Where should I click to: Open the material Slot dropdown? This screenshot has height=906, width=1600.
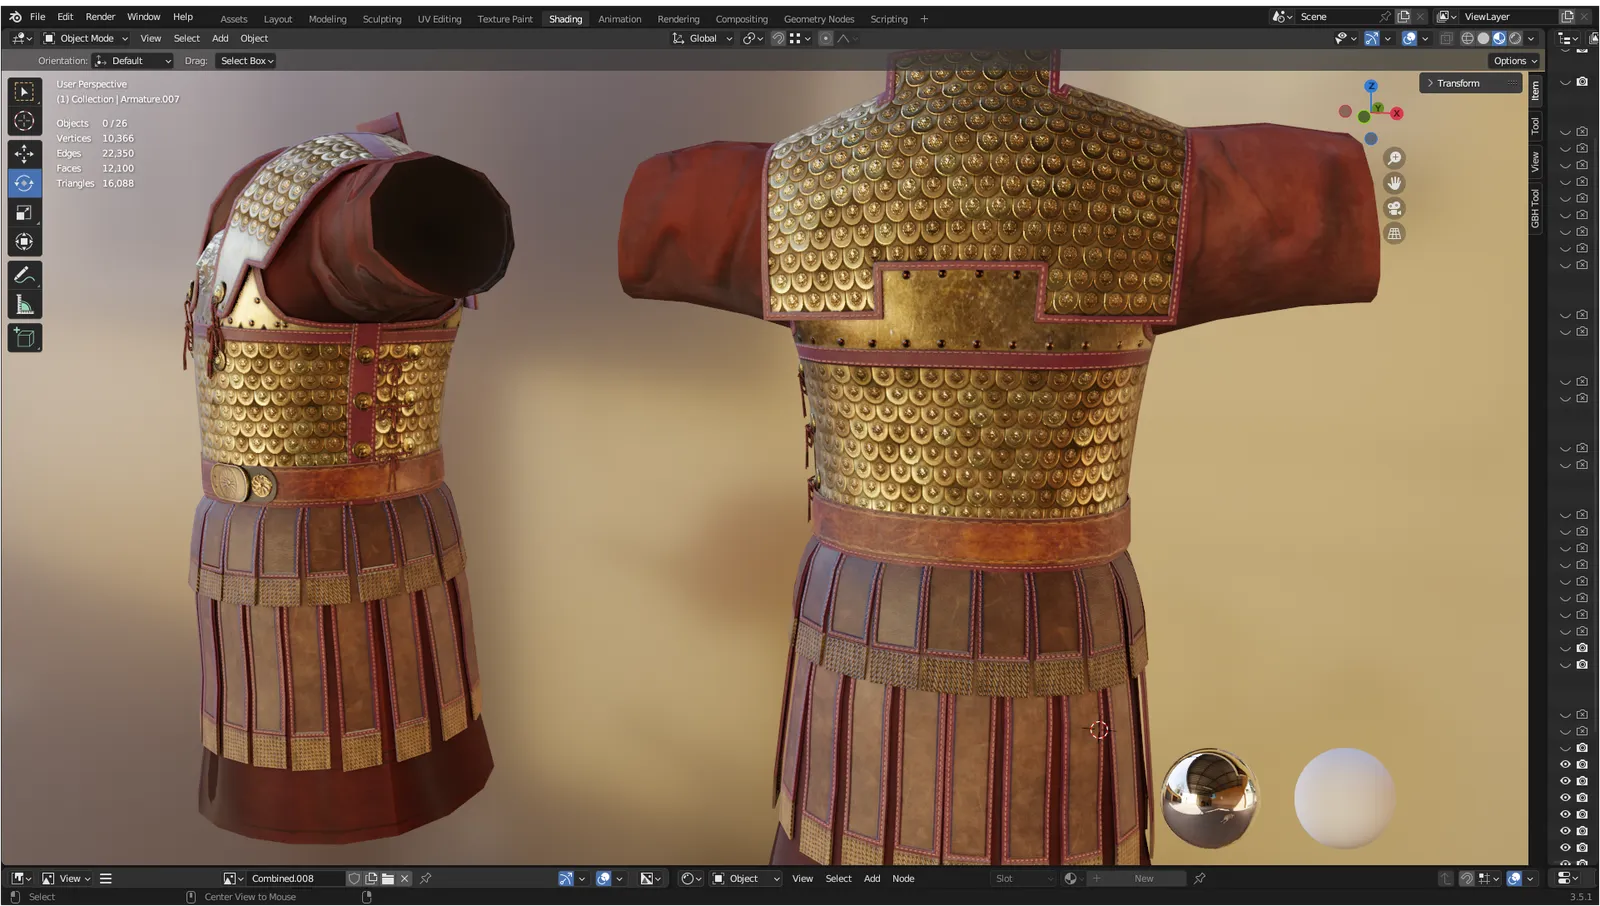coord(1022,878)
